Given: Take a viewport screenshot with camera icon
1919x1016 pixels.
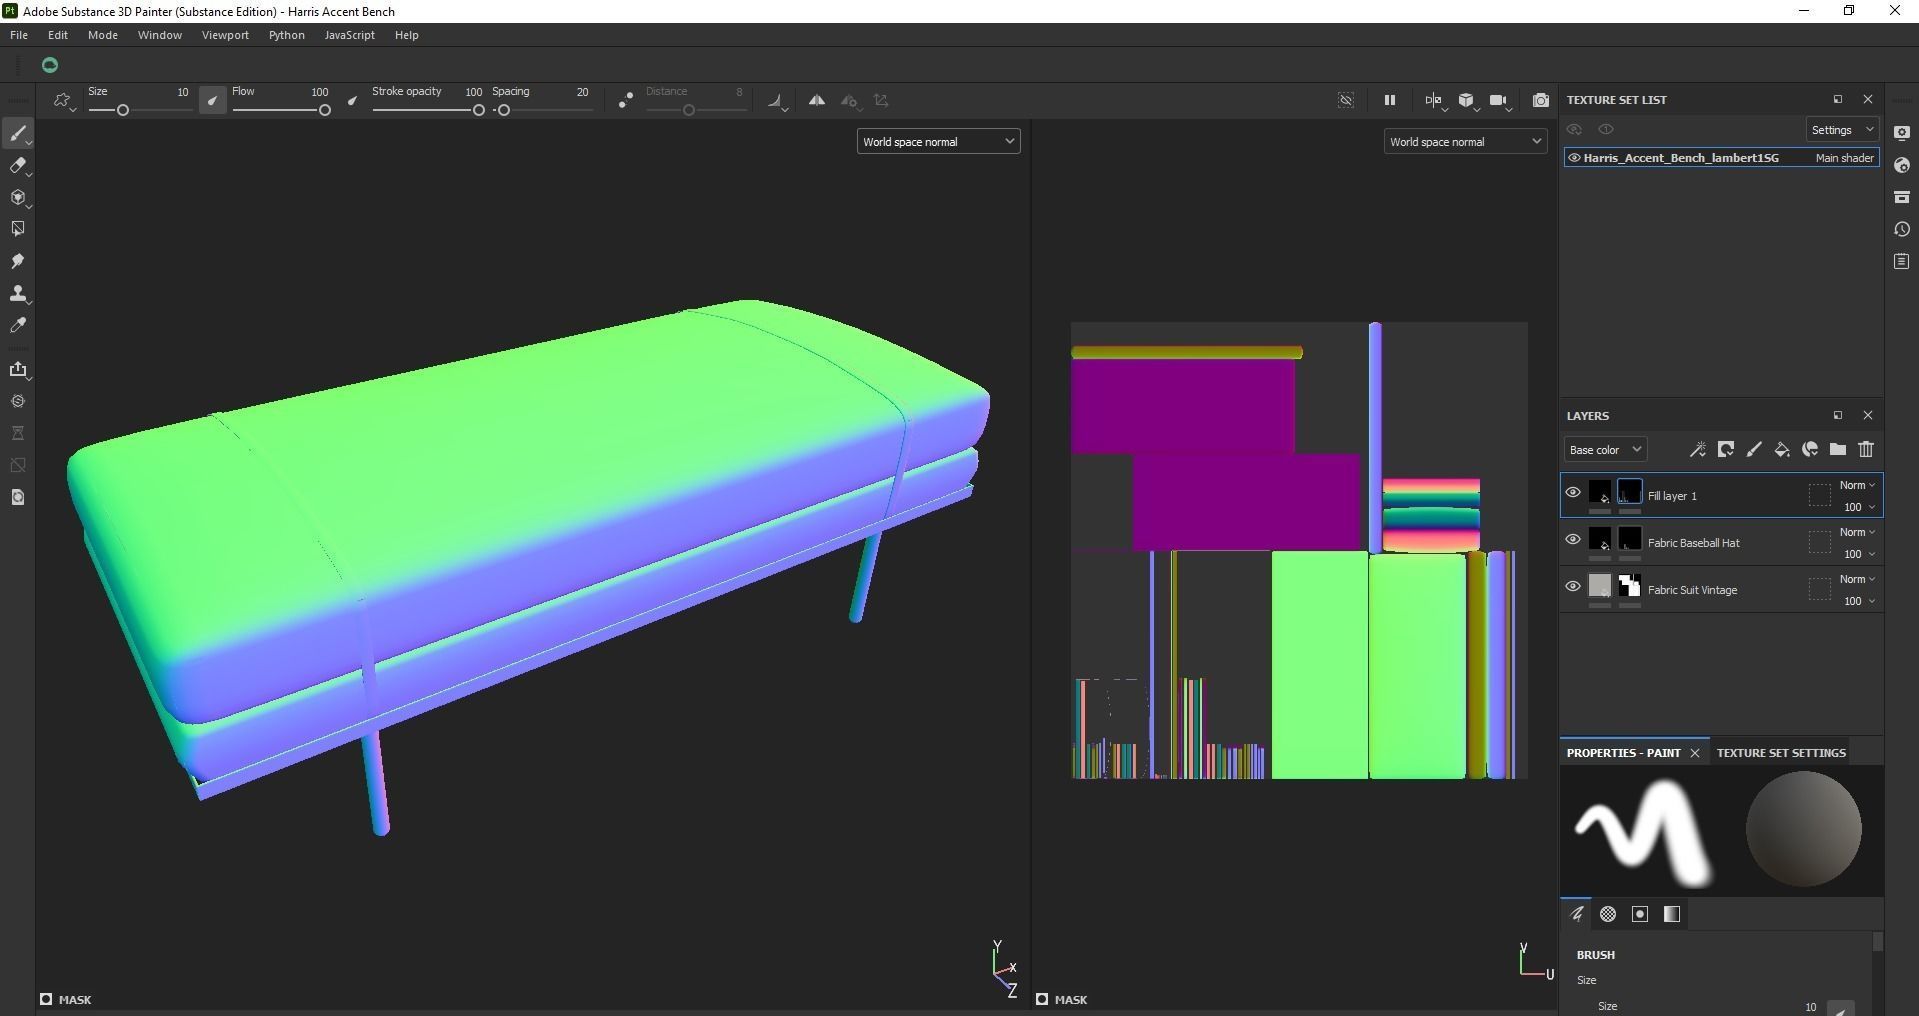Looking at the screenshot, I should [x=1541, y=100].
